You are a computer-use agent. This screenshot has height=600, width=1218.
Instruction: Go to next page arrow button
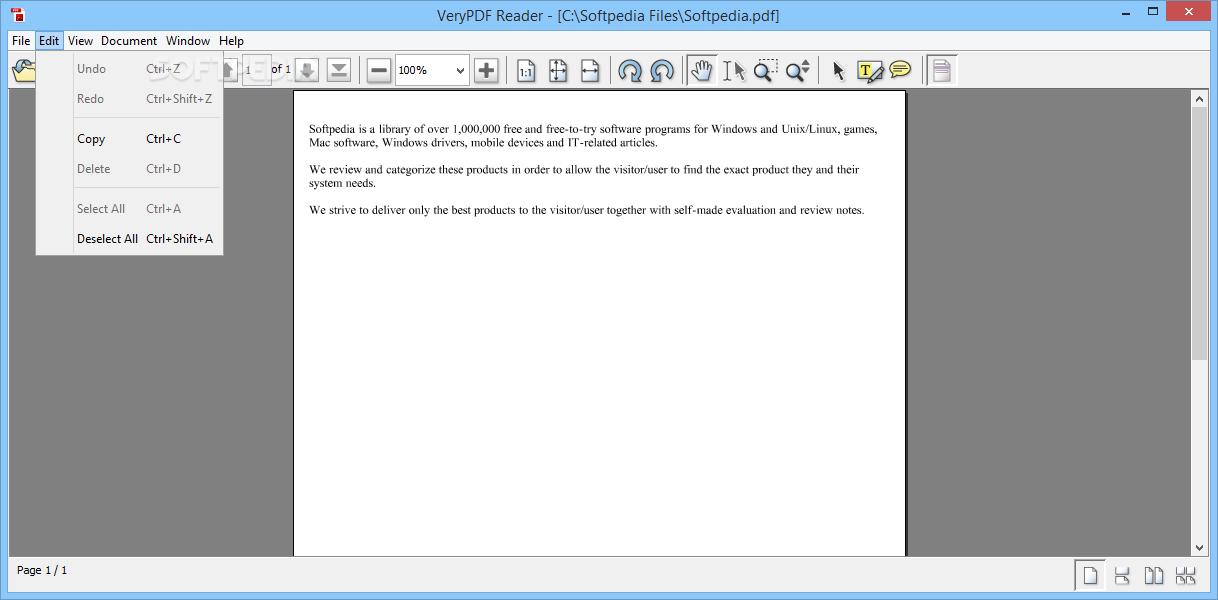pos(308,70)
